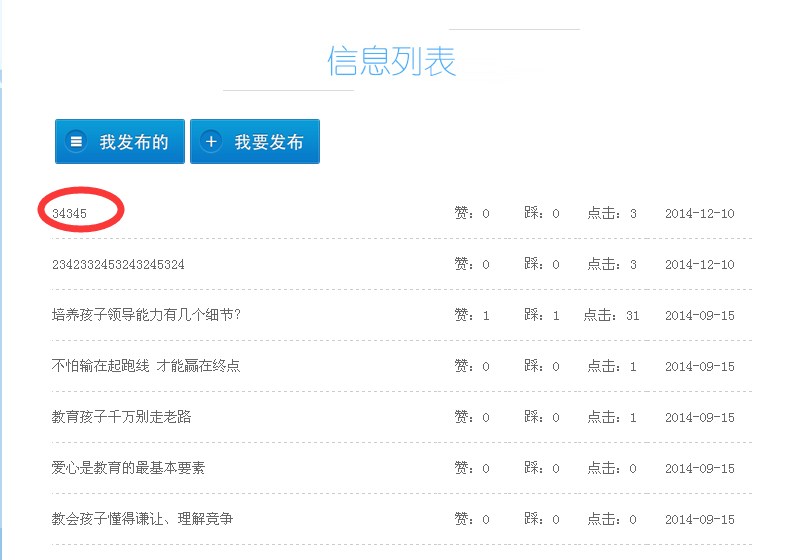Click 踩: 0 in the 教育孩子千万别走老路 row
This screenshot has width=797, height=560.
542,417
